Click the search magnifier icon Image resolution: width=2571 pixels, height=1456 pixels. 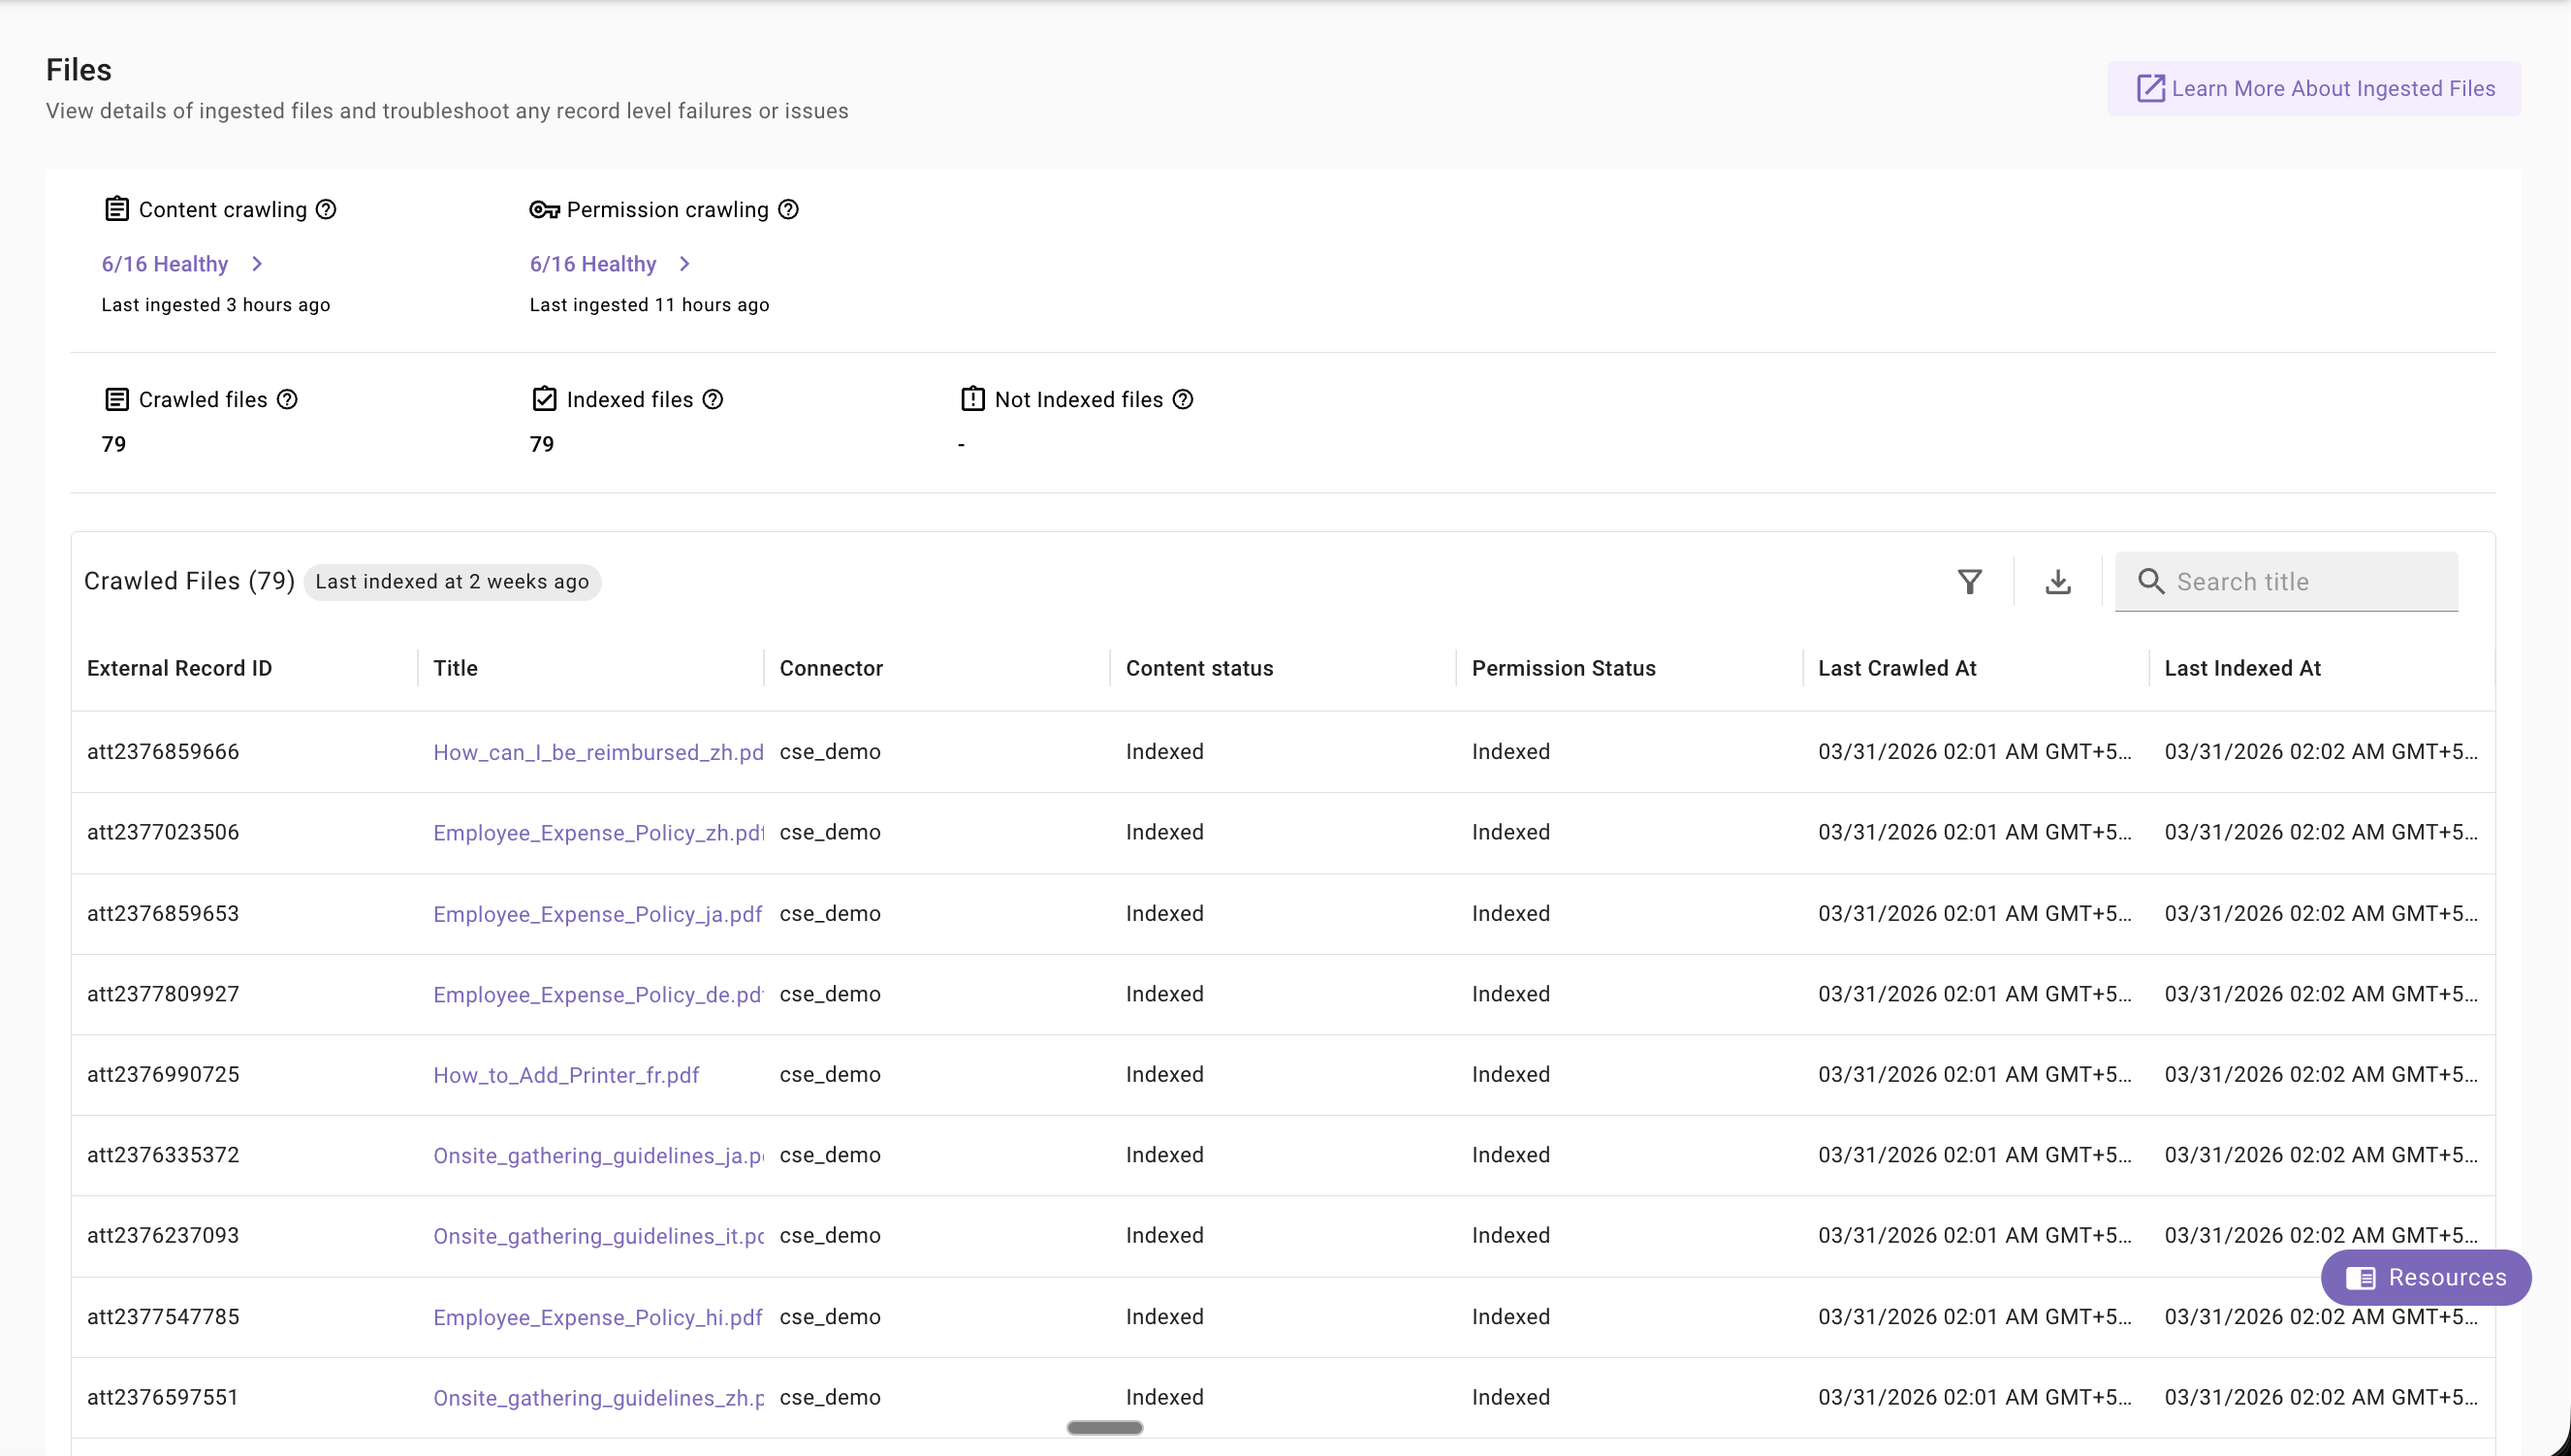click(x=2150, y=582)
